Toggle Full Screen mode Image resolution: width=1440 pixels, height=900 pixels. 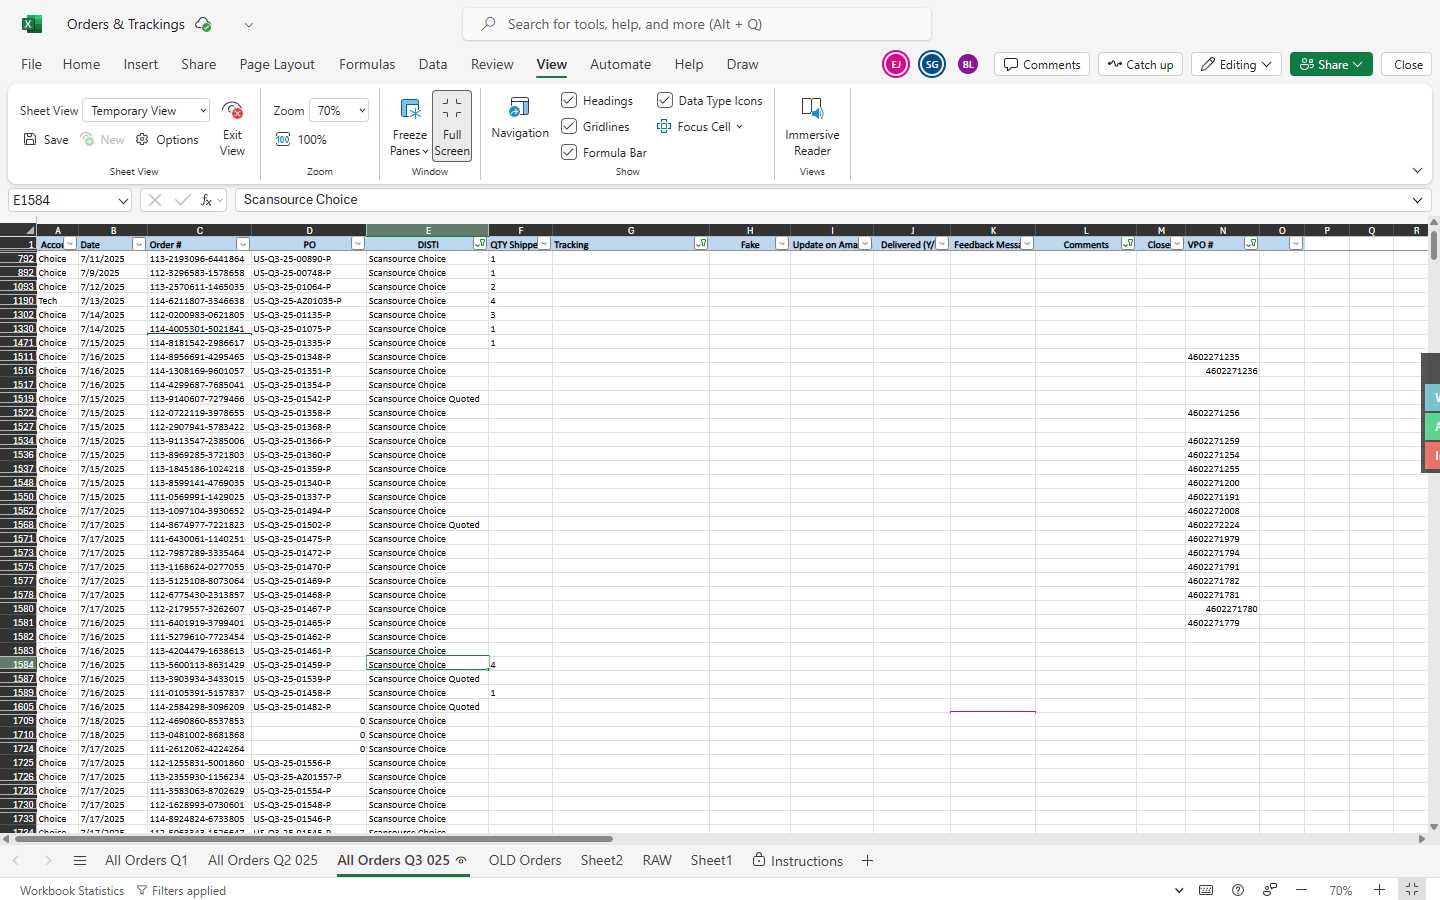pyautogui.click(x=452, y=126)
